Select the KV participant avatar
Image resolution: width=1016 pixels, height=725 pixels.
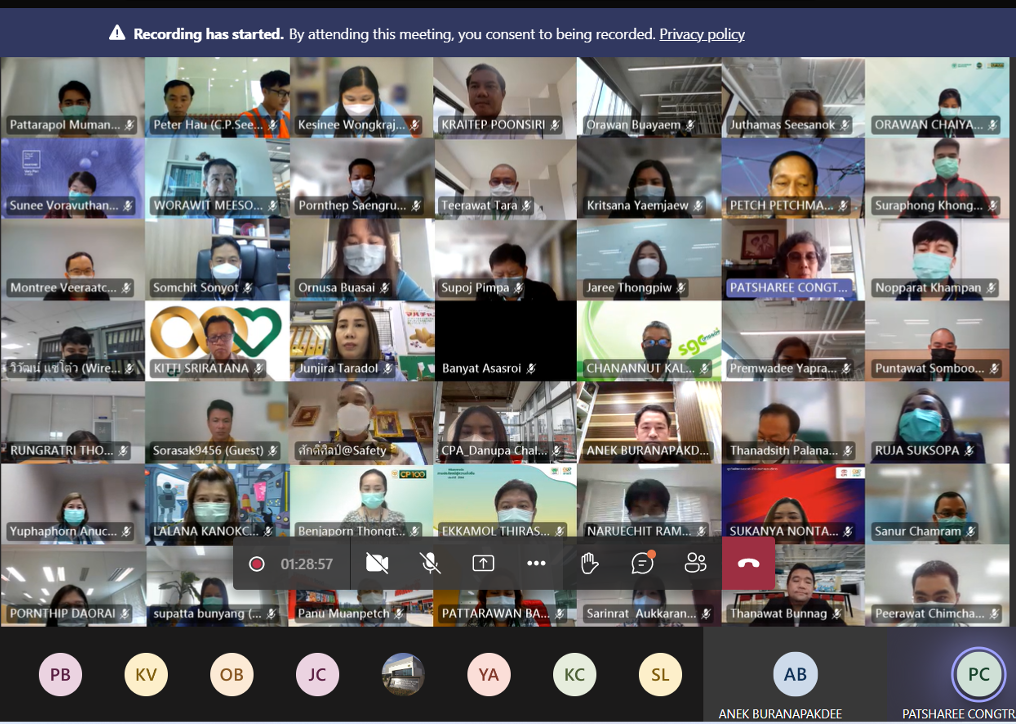(x=146, y=675)
